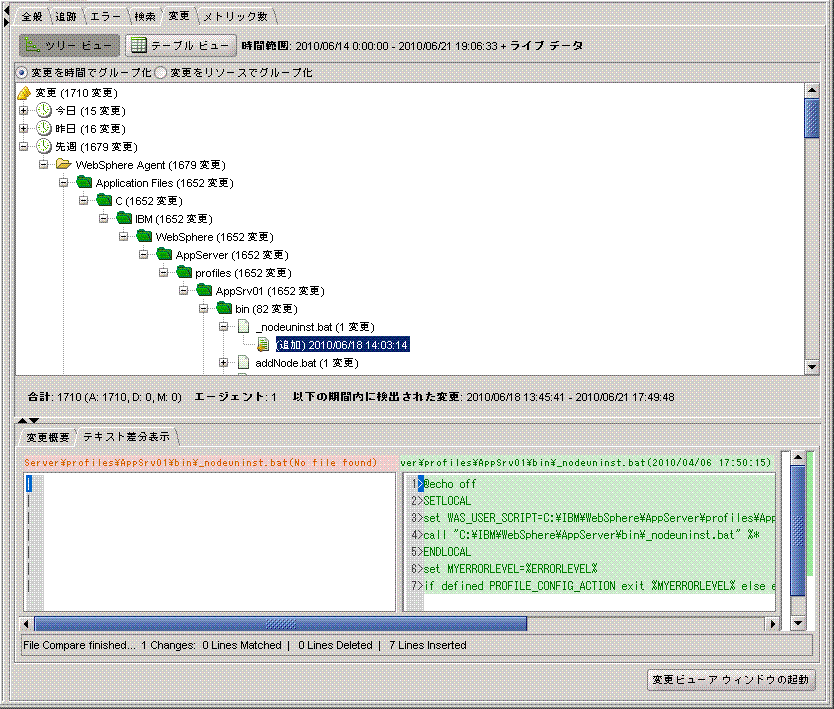Image resolution: width=834 pixels, height=709 pixels.
Task: Expand the addNode.bat node
Action: 223,363
